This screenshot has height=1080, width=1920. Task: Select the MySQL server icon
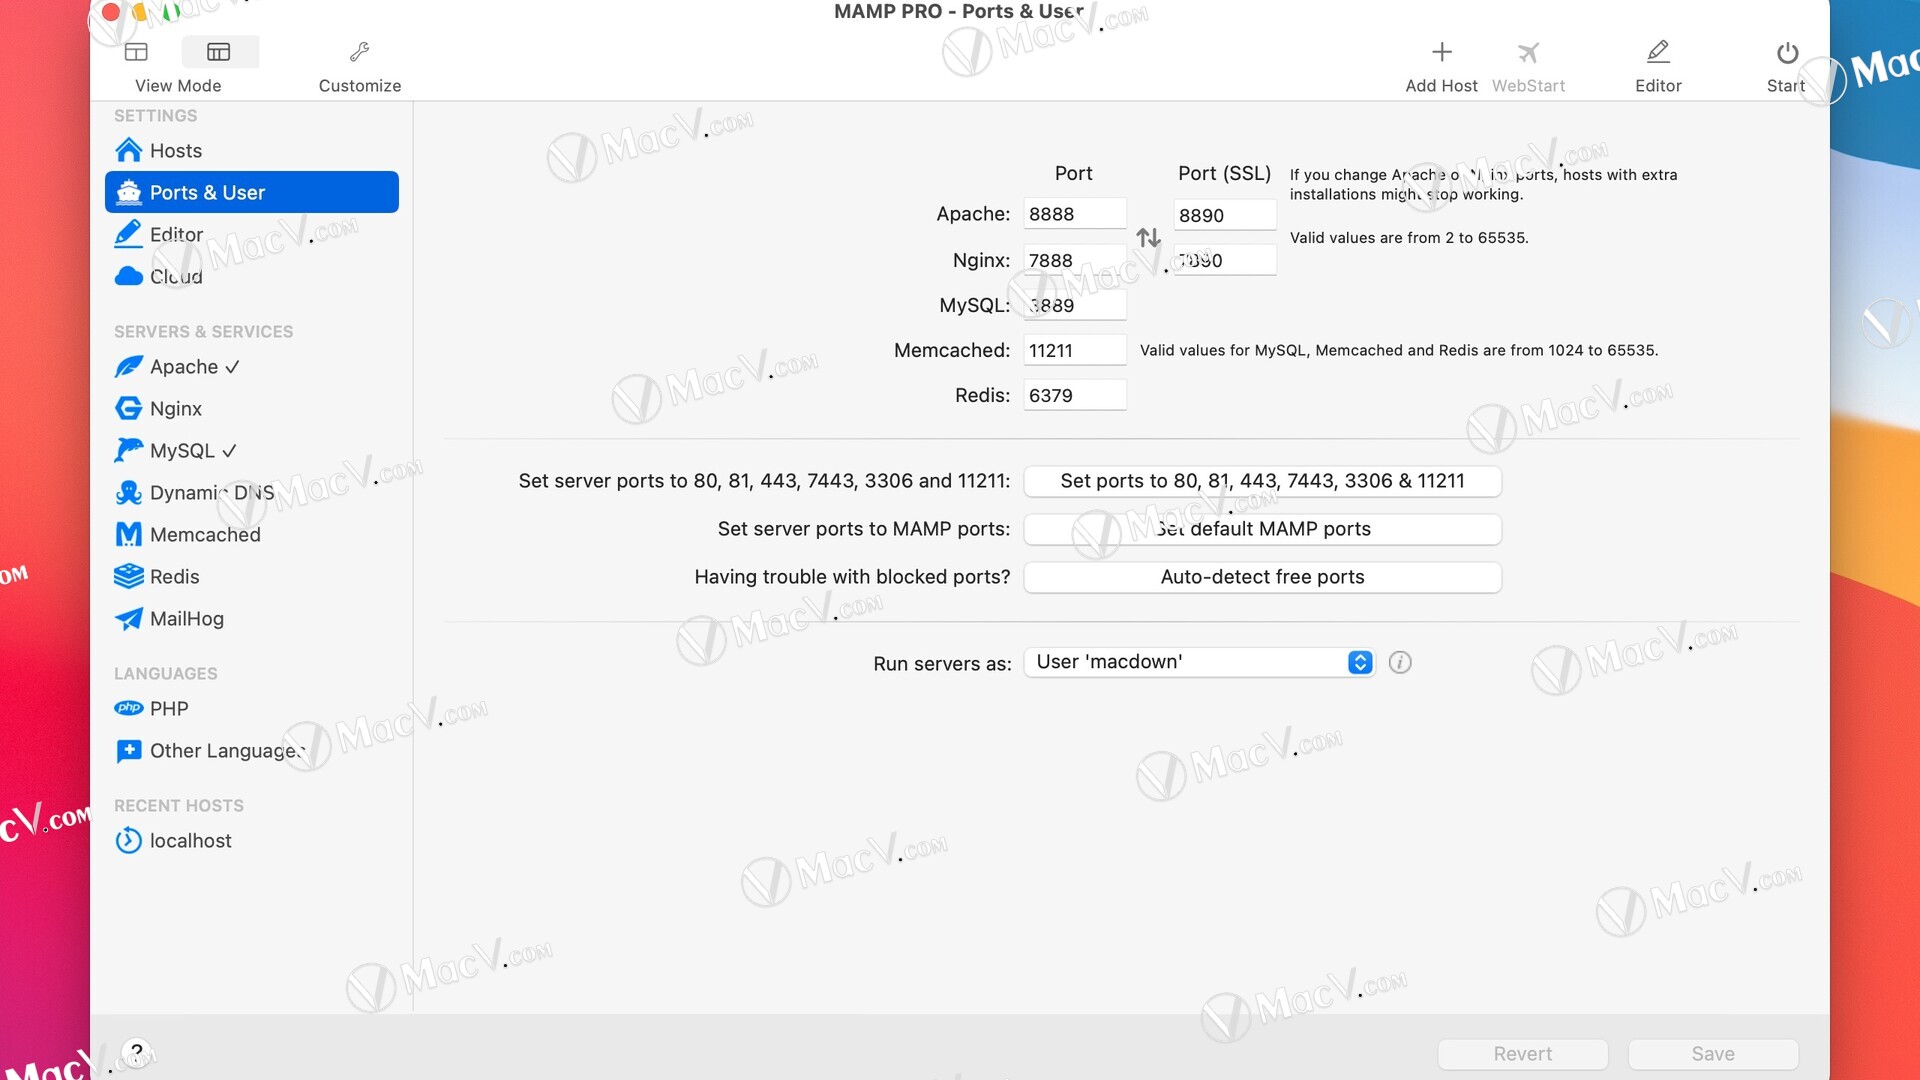(x=127, y=450)
